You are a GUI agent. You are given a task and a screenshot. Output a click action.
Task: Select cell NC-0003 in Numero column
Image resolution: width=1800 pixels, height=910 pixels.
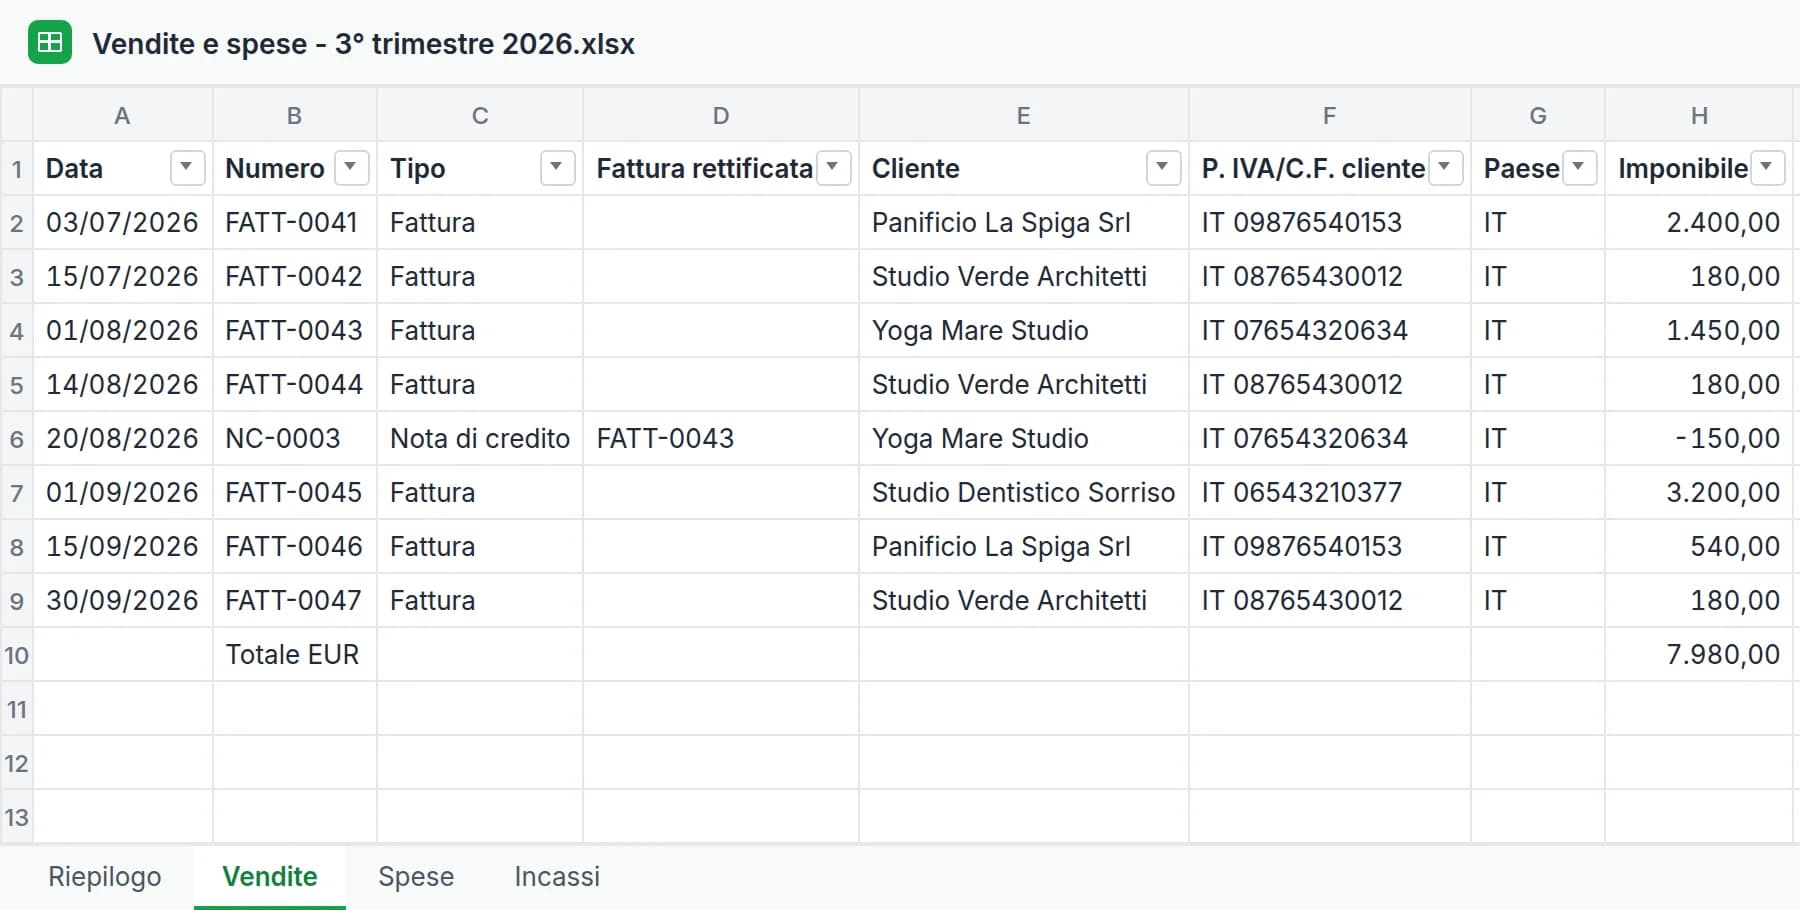point(295,438)
